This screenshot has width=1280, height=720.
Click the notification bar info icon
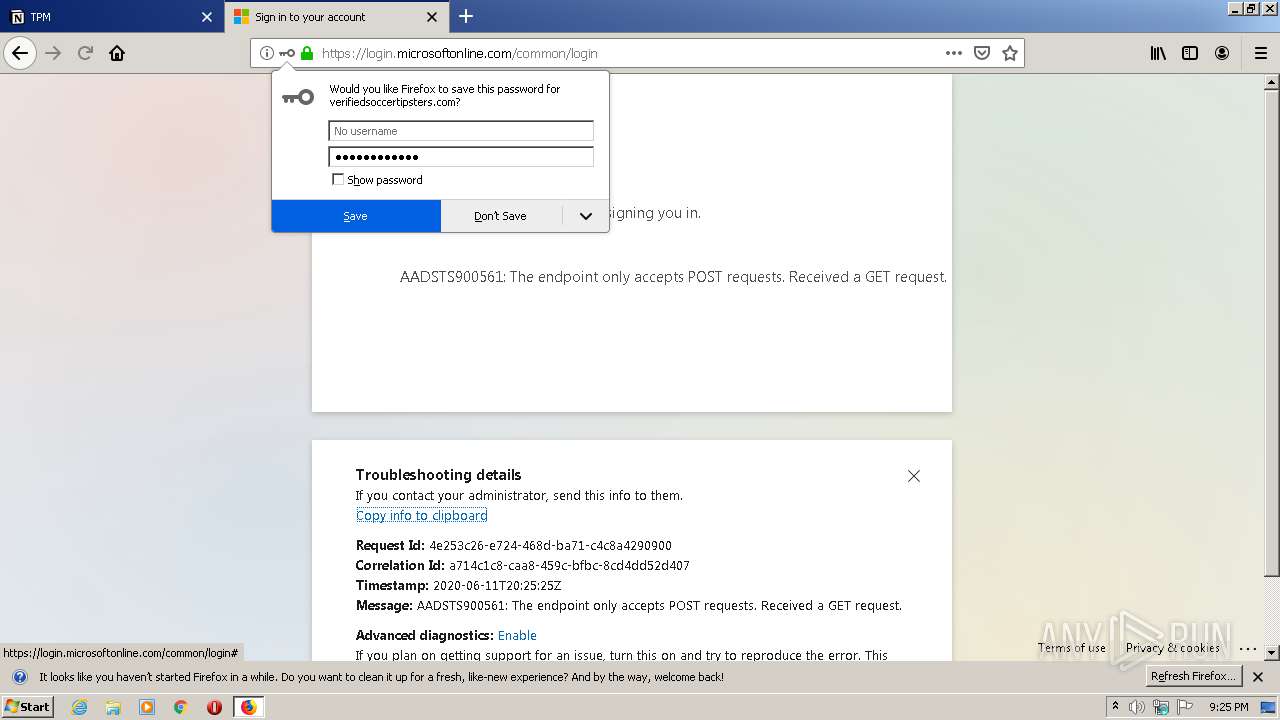point(19,677)
